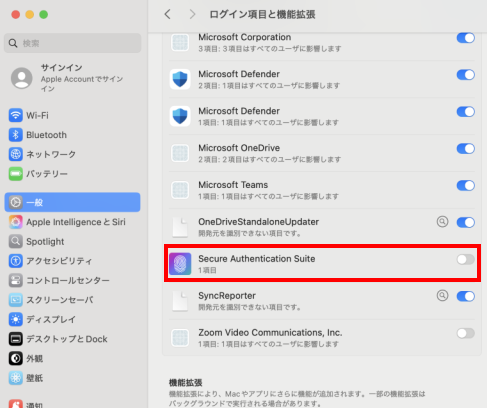This screenshot has width=487, height=408.
Task: Select the ディスプレイ sun icon
Action: click(x=16, y=319)
